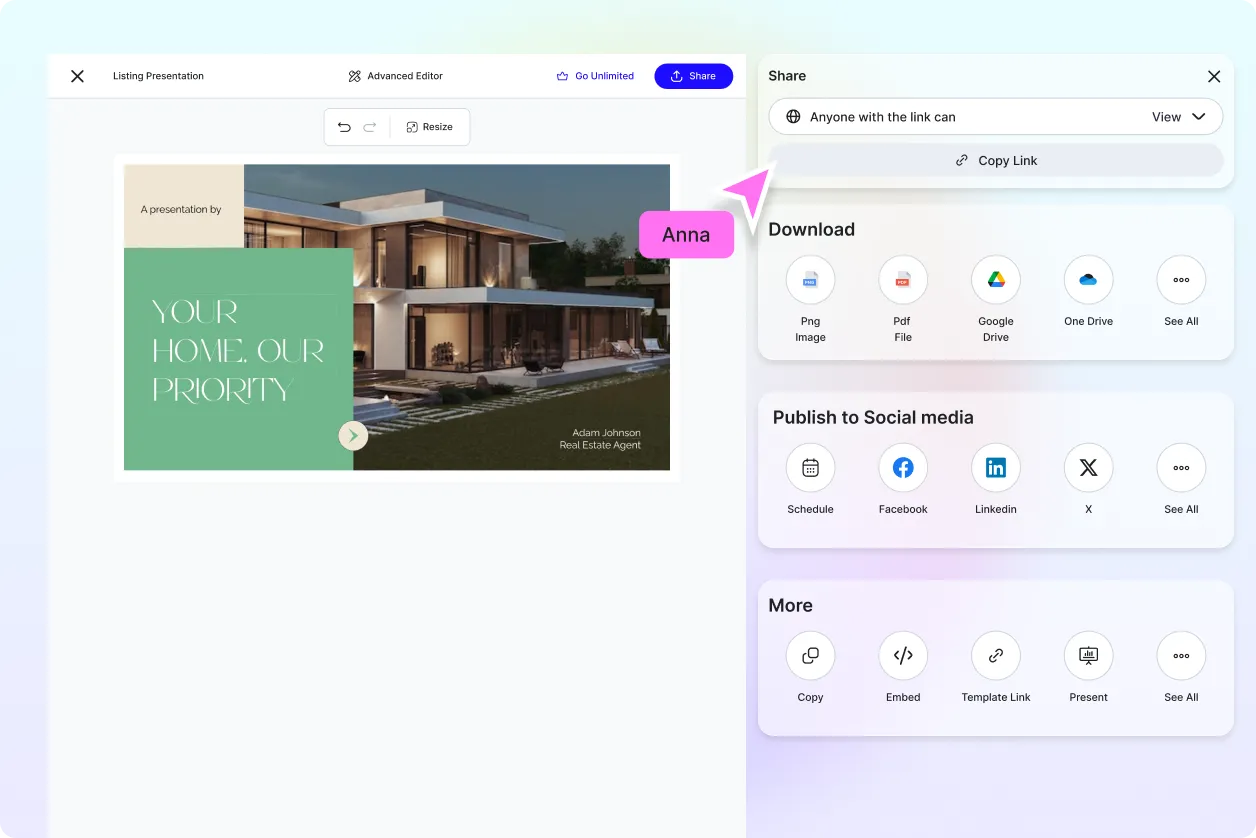Viewport: 1256px width, 838px height.
Task: Start Present mode from the More section
Action: [x=1088, y=655]
